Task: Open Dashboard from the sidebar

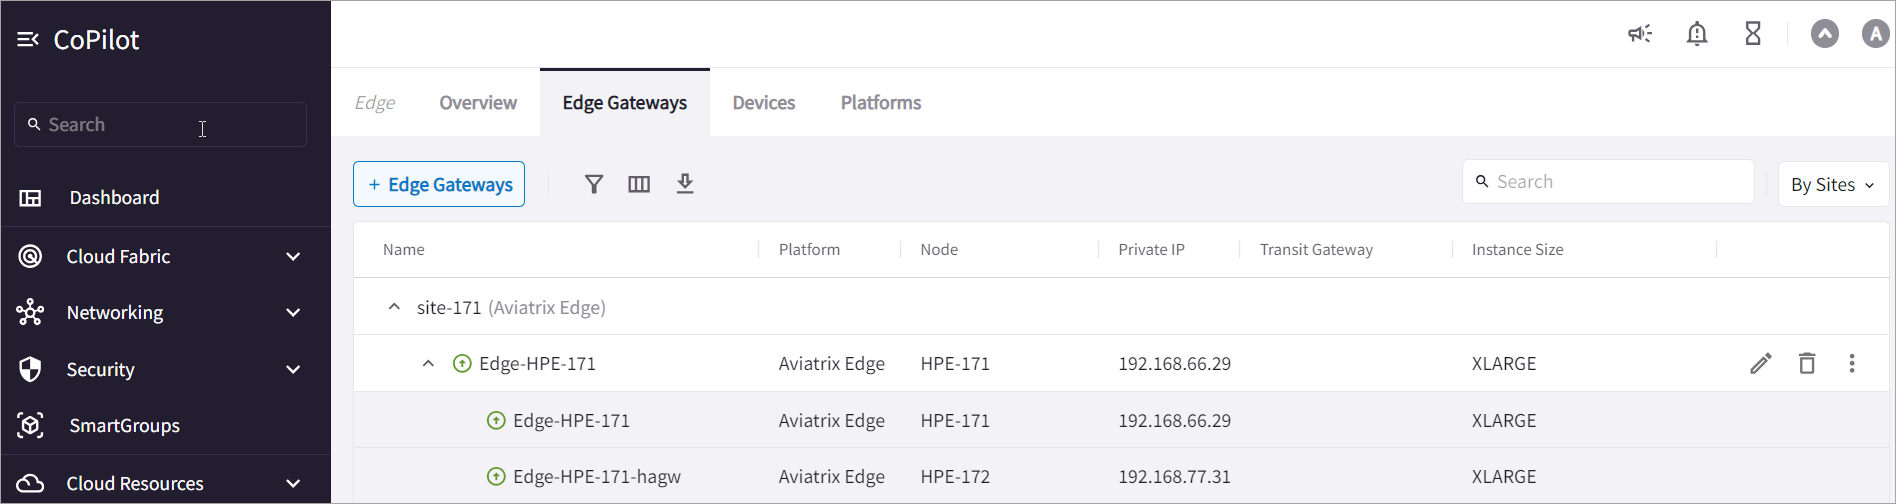Action: 114,198
